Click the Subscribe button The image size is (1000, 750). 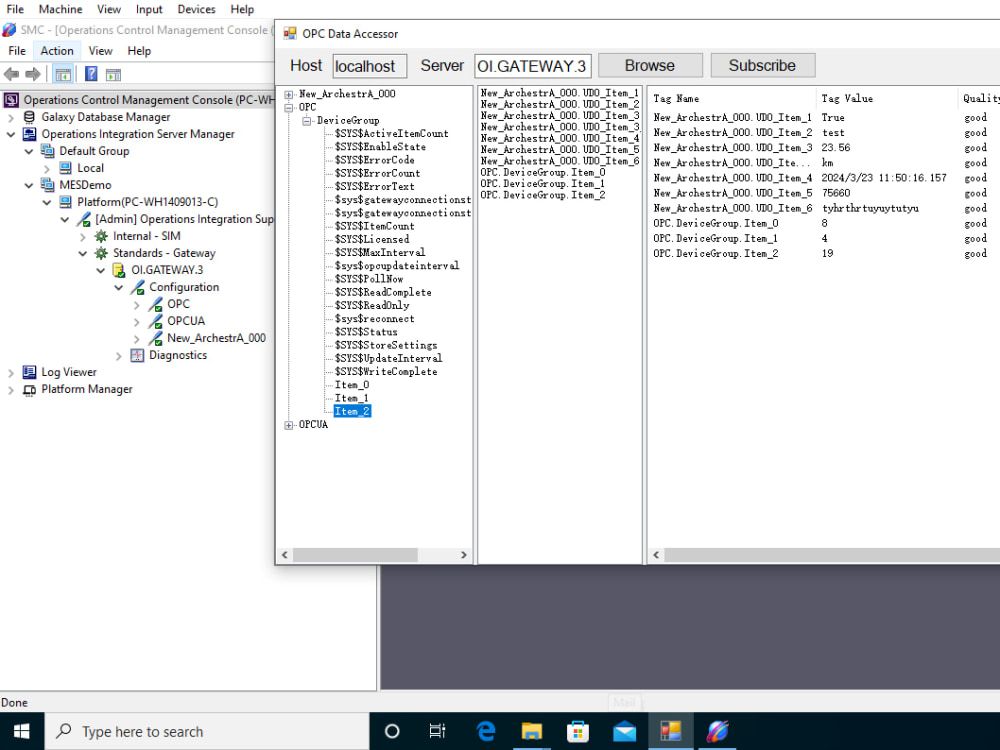762,65
